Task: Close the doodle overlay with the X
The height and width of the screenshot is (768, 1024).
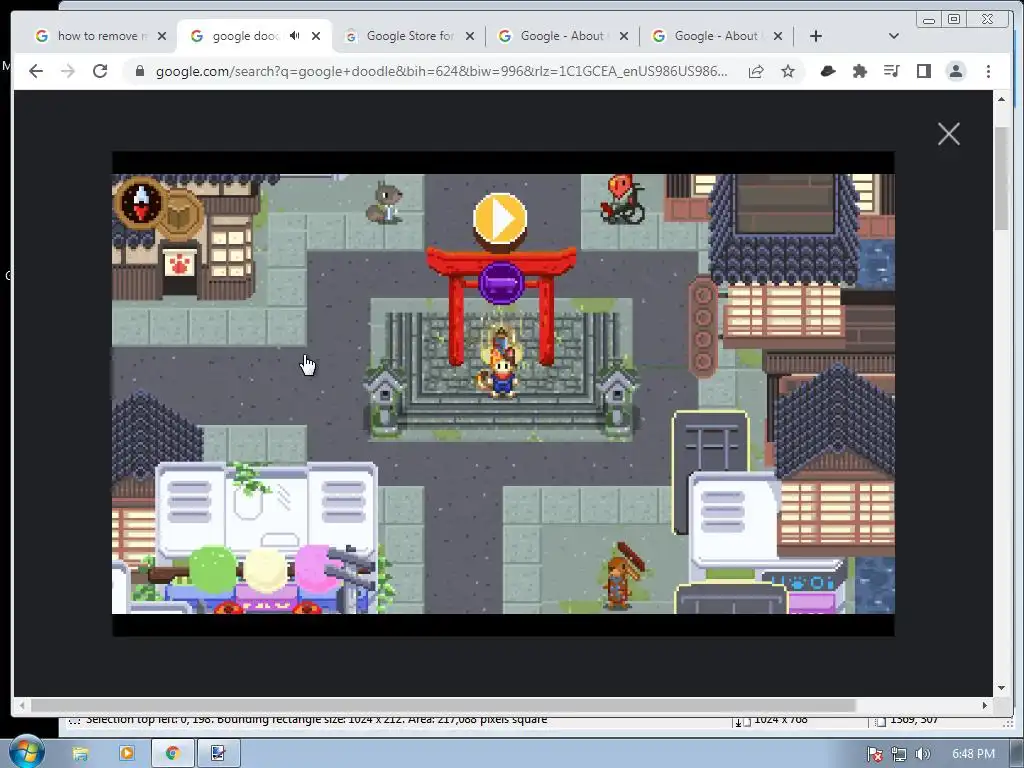Action: click(x=948, y=134)
